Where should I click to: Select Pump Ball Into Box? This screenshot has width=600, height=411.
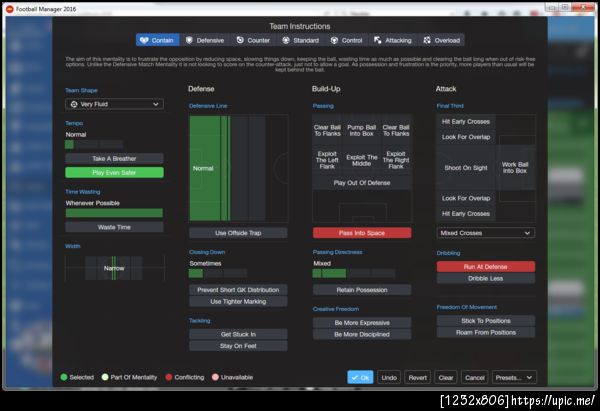click(x=362, y=130)
